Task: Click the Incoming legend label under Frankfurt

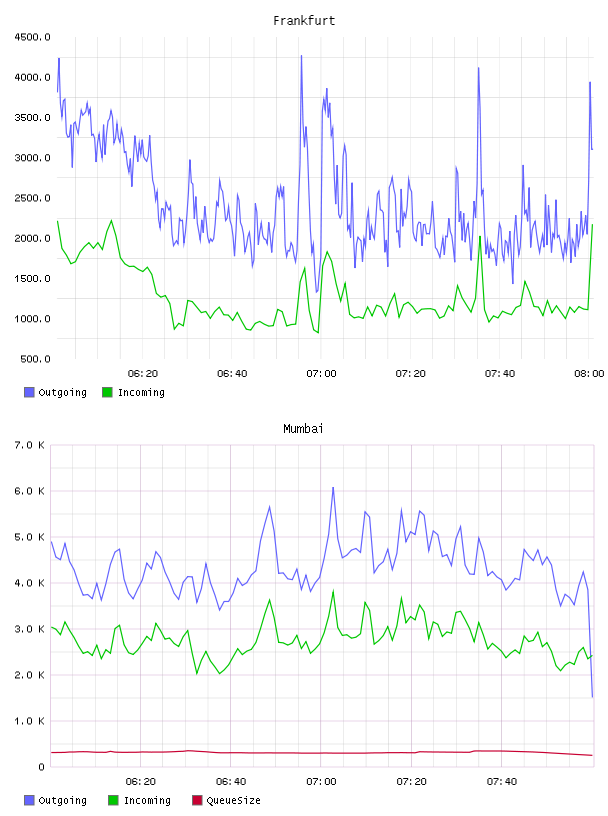Action: tap(141, 393)
